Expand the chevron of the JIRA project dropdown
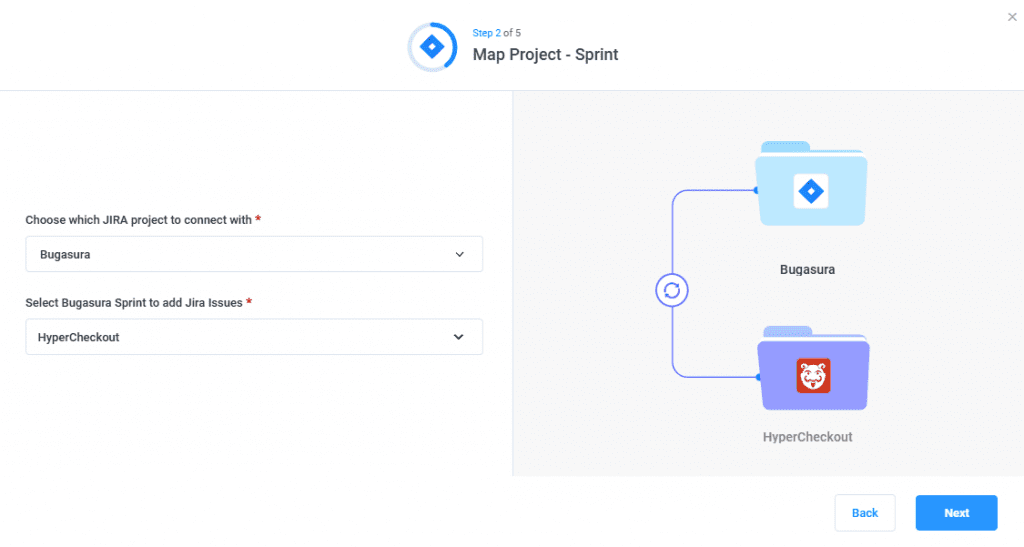Screen dimensions: 1024x547 tap(459, 254)
